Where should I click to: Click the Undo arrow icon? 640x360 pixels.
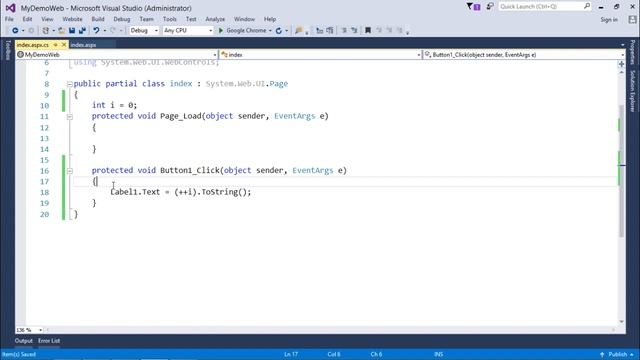click(x=96, y=31)
